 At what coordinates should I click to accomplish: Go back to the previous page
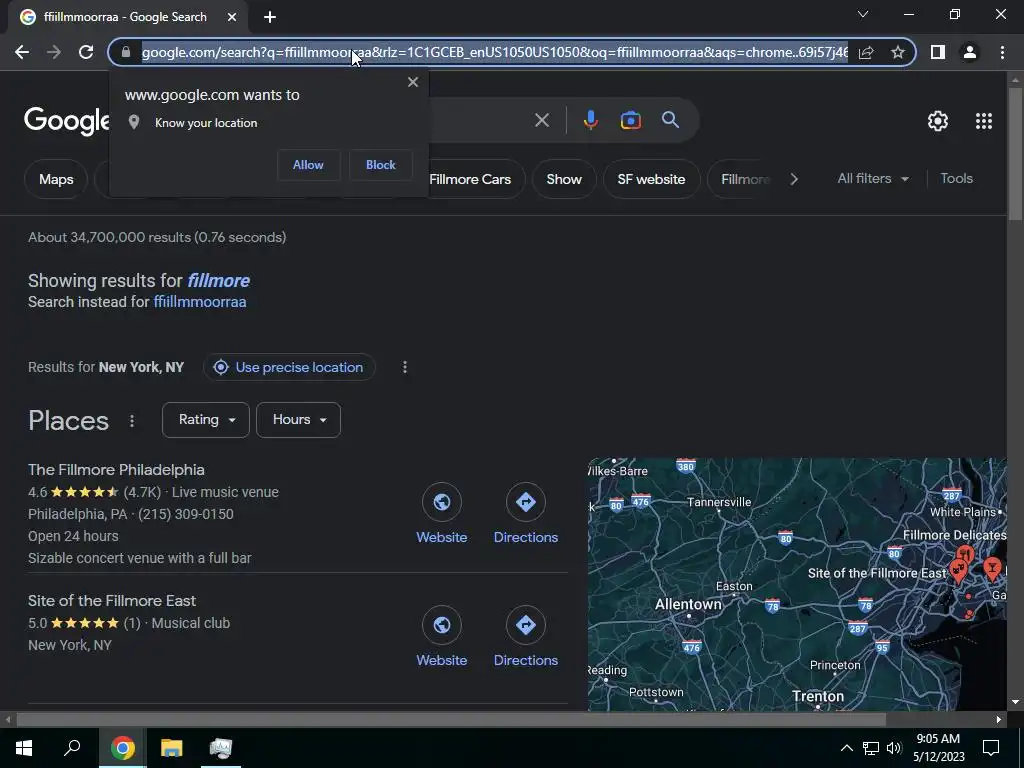pos(22,52)
